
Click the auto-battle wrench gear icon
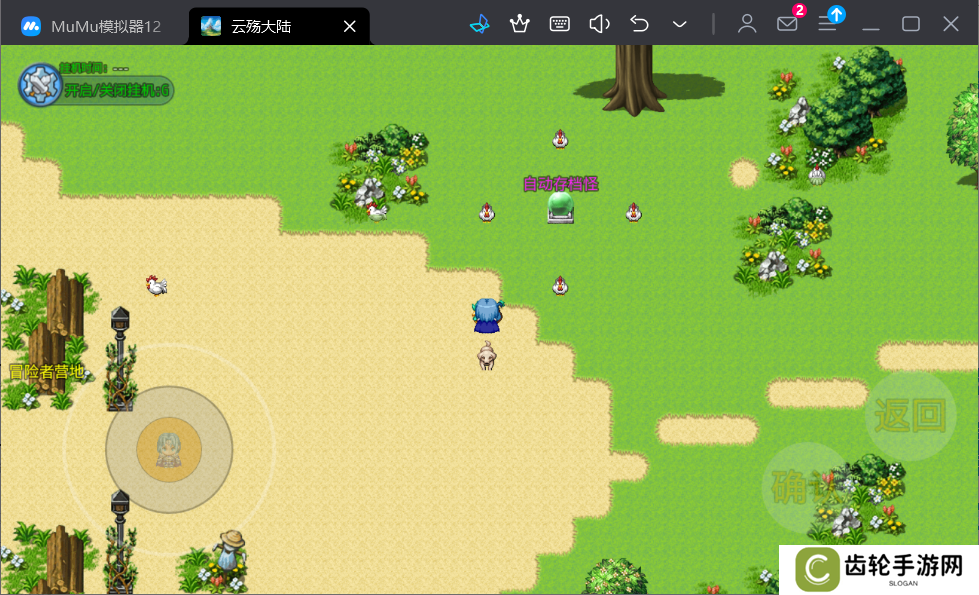(40, 85)
